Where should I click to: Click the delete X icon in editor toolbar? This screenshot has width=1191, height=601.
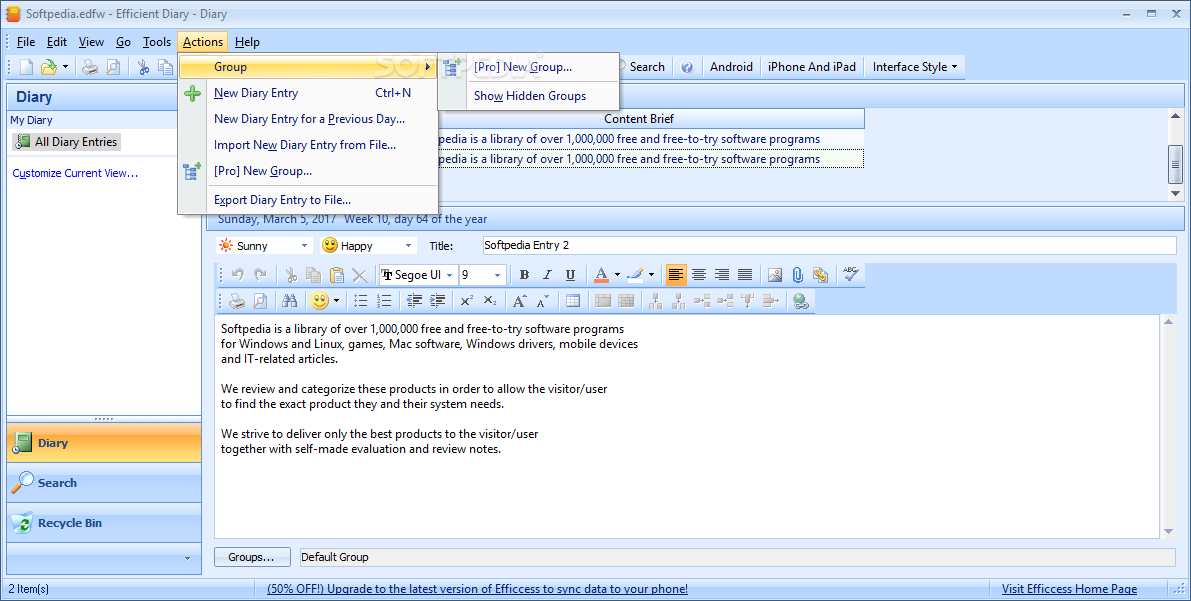pos(359,275)
